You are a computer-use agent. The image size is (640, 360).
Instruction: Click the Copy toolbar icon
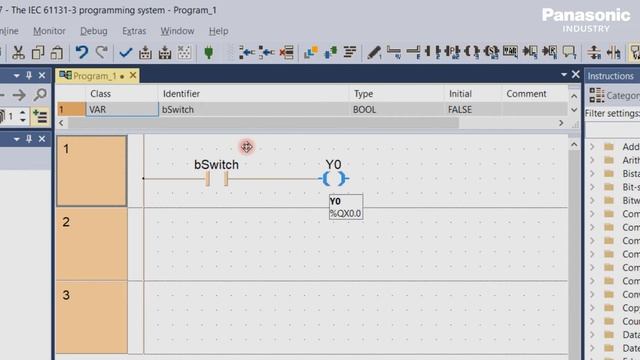pos(38,53)
